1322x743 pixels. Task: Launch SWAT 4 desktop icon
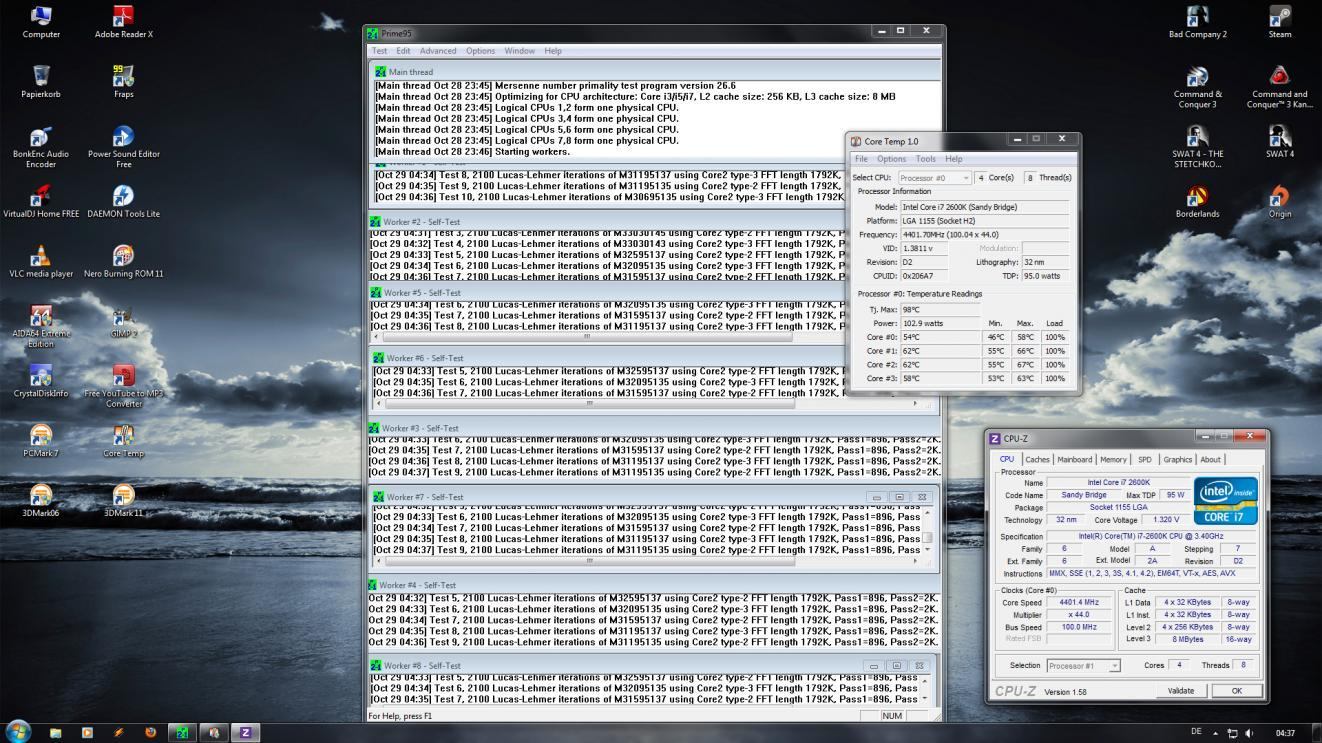(1280, 141)
